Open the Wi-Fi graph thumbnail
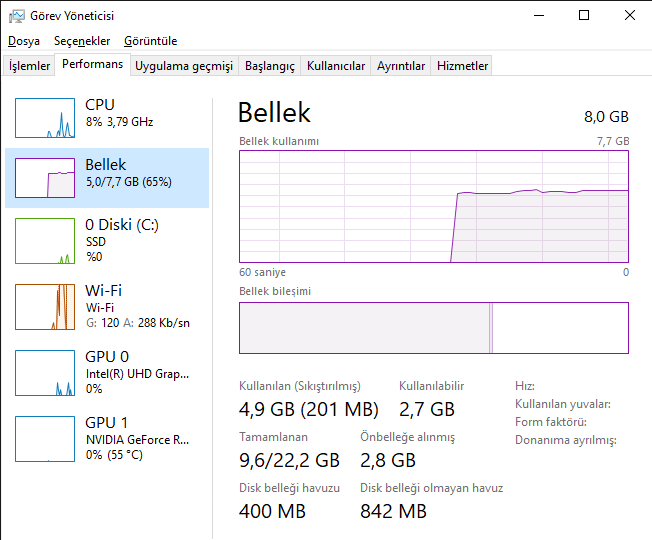Image resolution: width=652 pixels, height=540 pixels. pos(45,307)
